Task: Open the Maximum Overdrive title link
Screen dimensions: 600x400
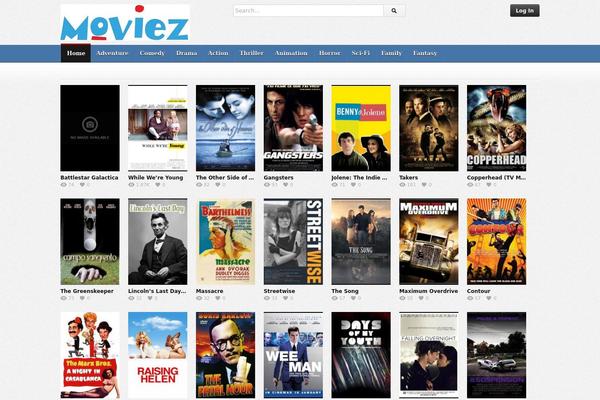Action: 429,291
